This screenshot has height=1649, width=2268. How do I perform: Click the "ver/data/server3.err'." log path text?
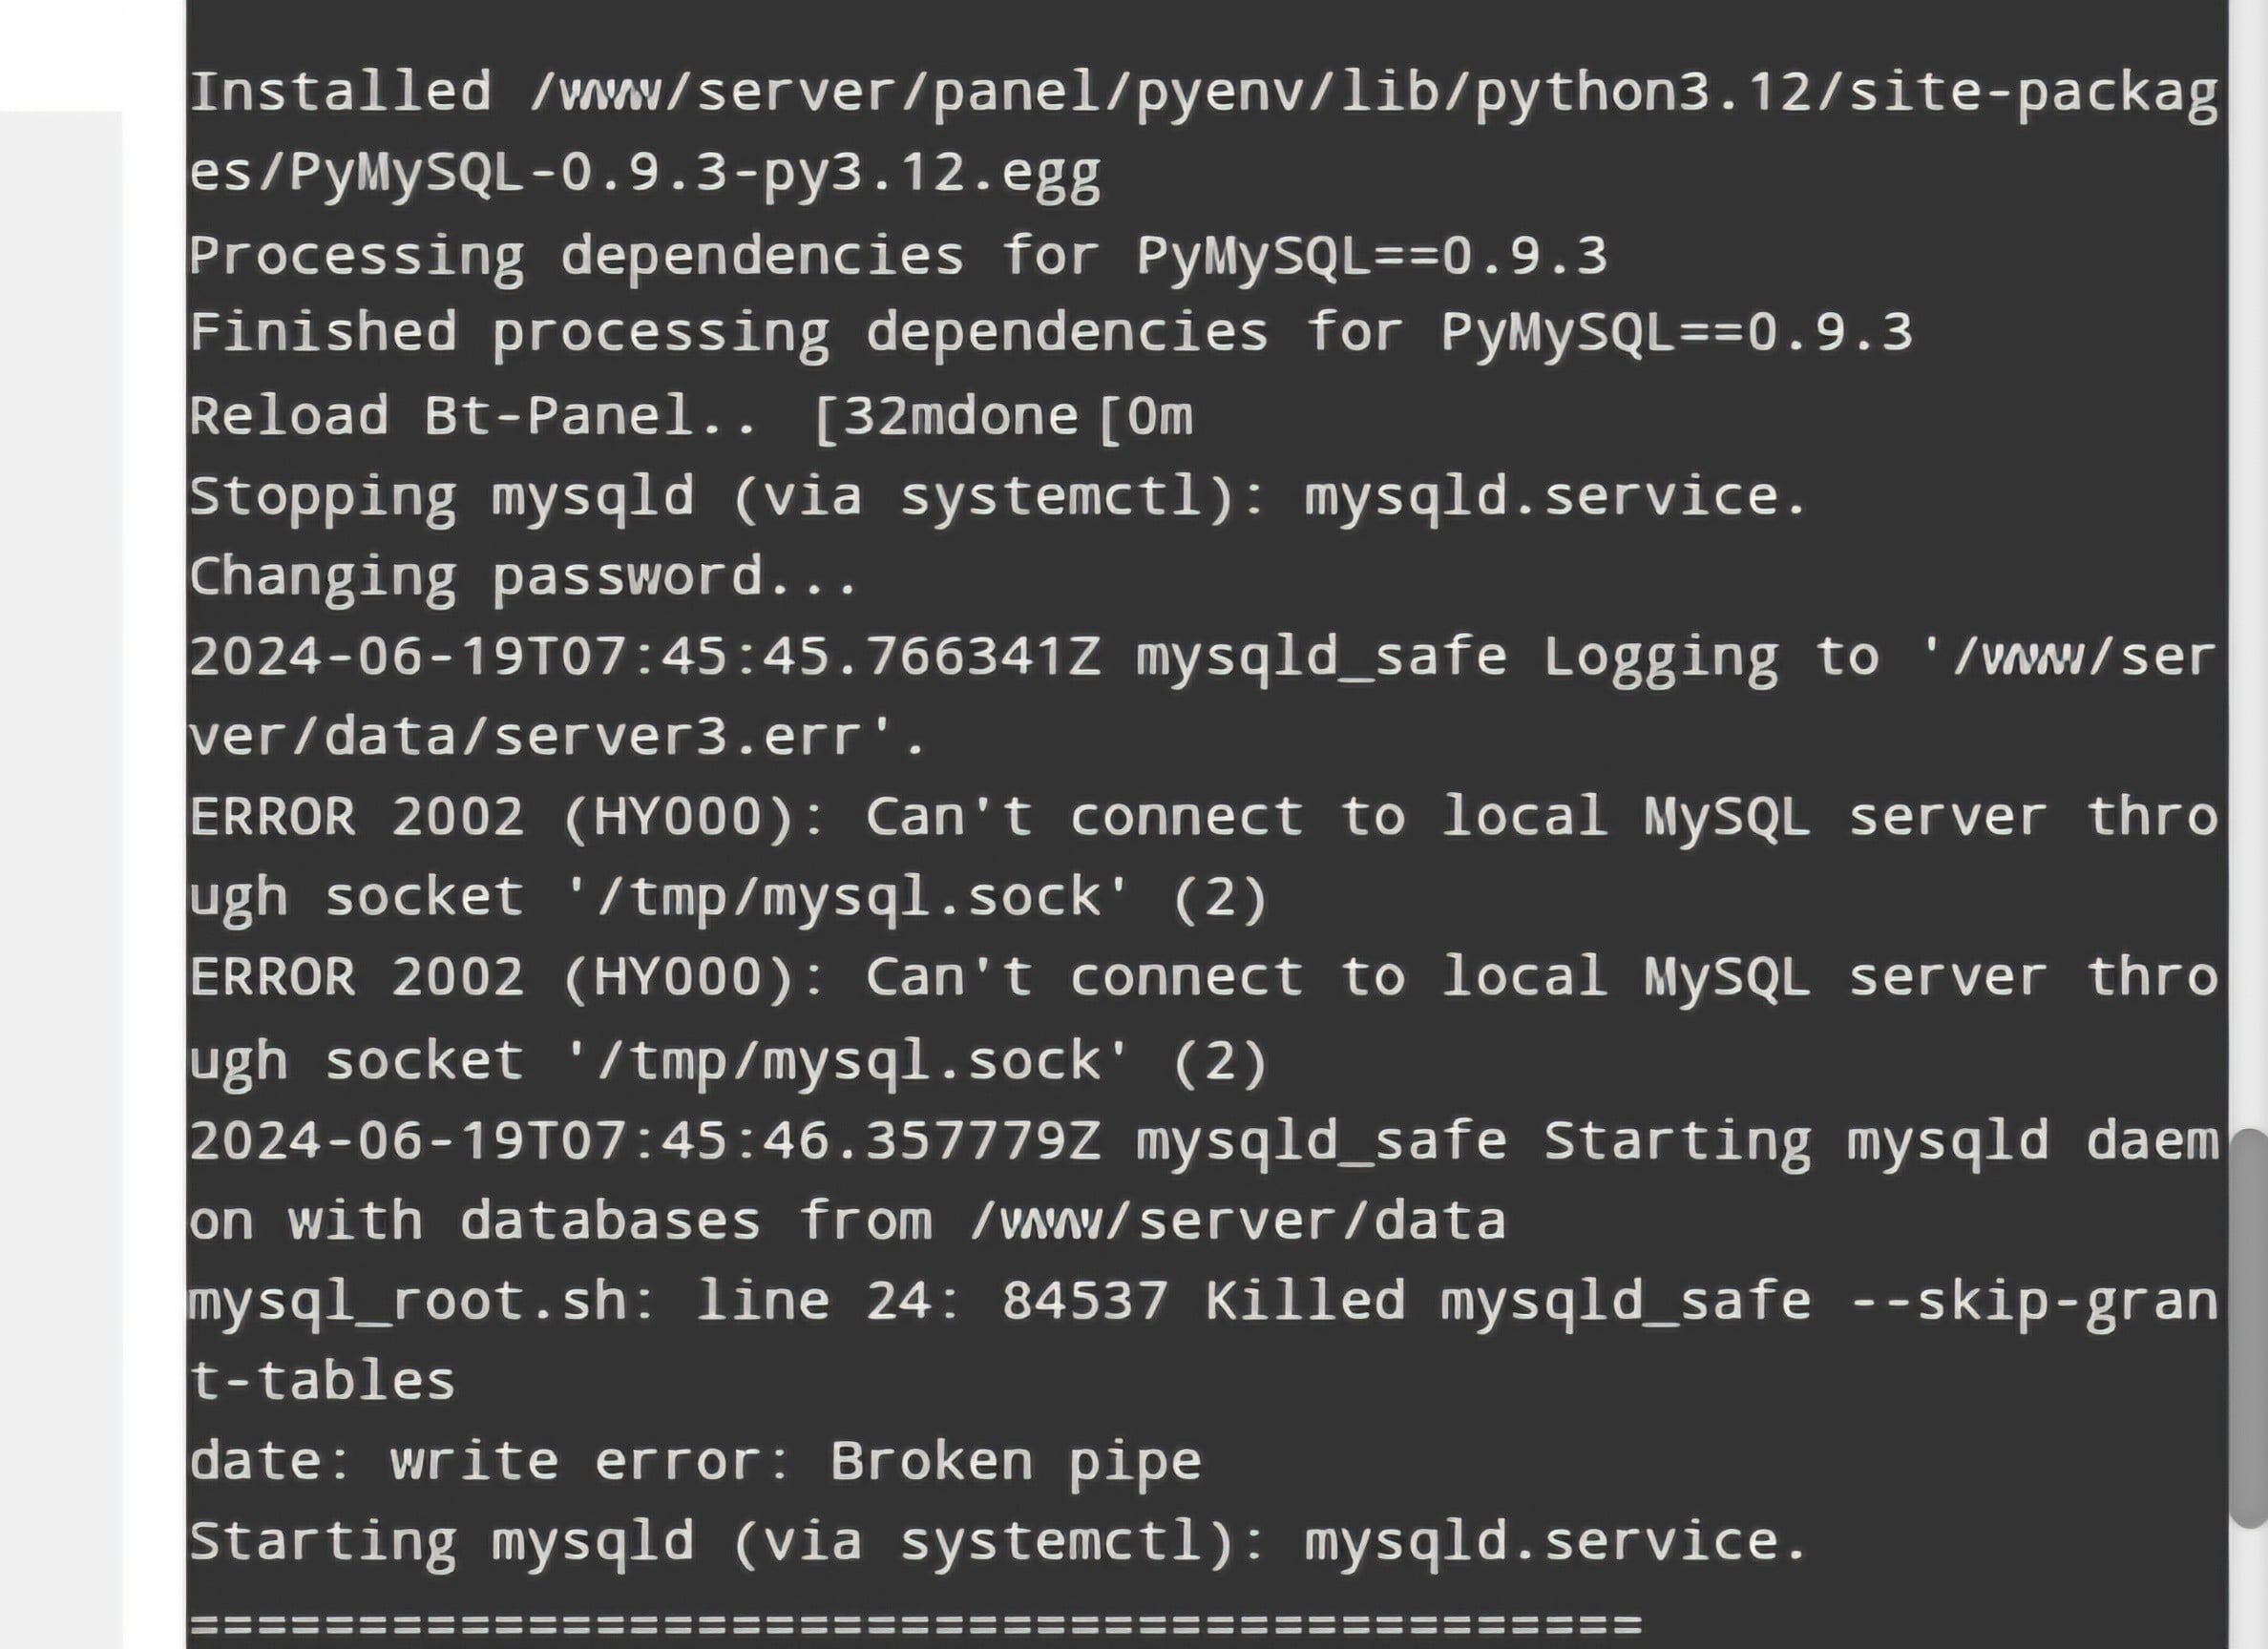(x=558, y=737)
